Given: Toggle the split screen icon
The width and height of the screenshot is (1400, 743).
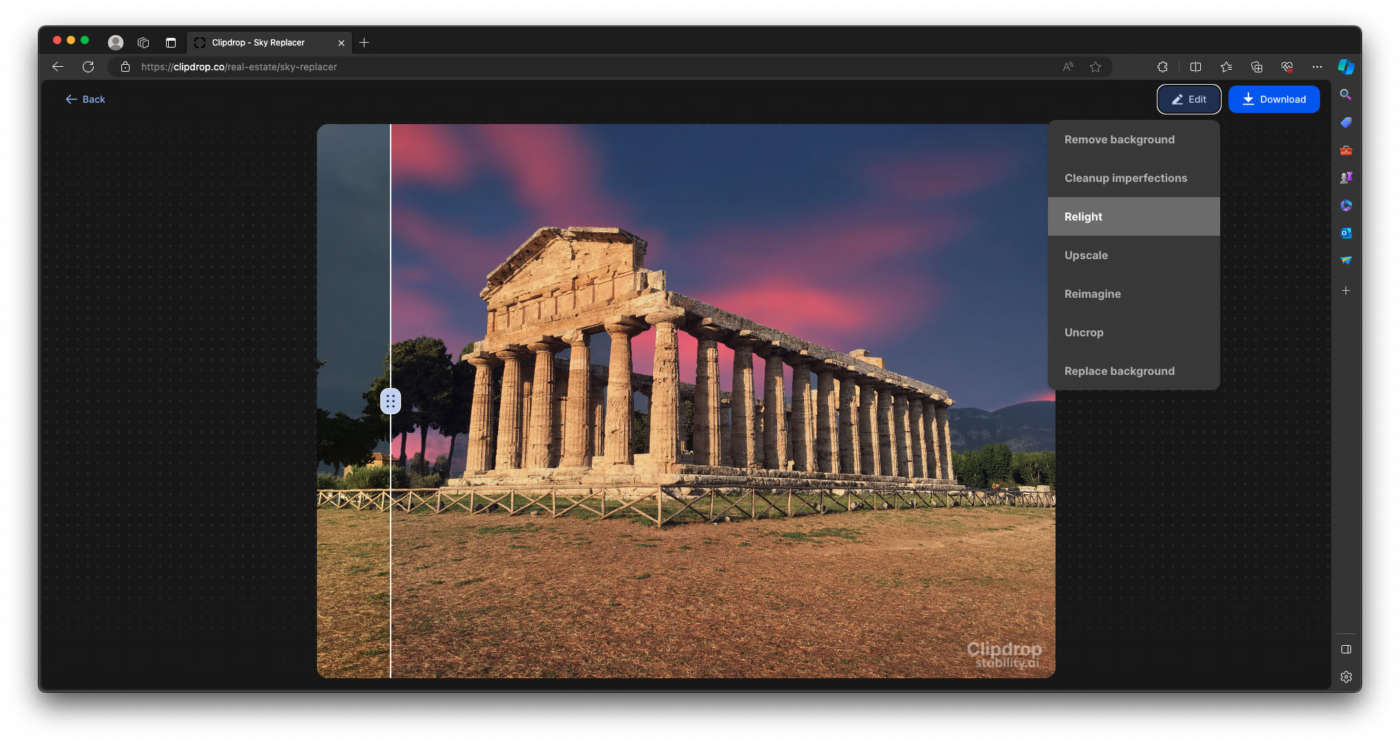Looking at the screenshot, I should 1195,67.
